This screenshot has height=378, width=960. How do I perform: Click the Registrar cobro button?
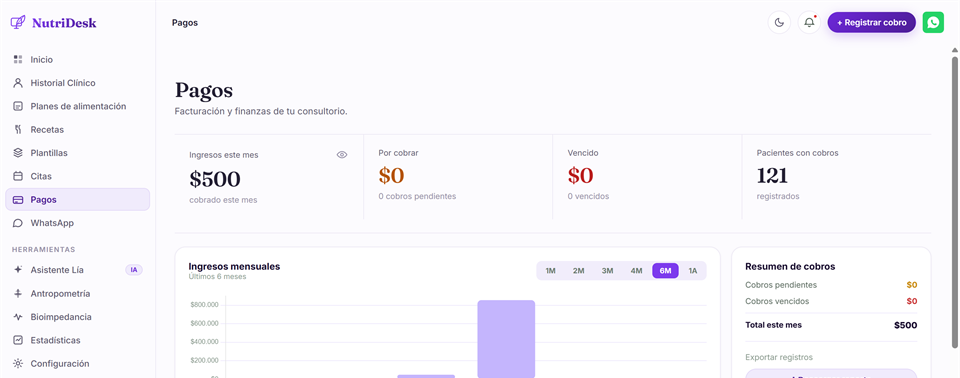pos(871,23)
